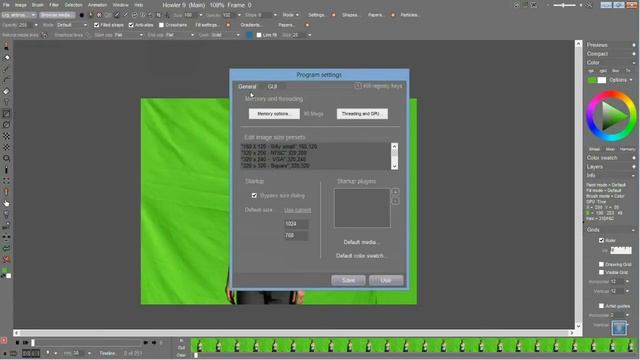Enable the Crosshairs checkbox
640x360 pixels.
(161, 25)
